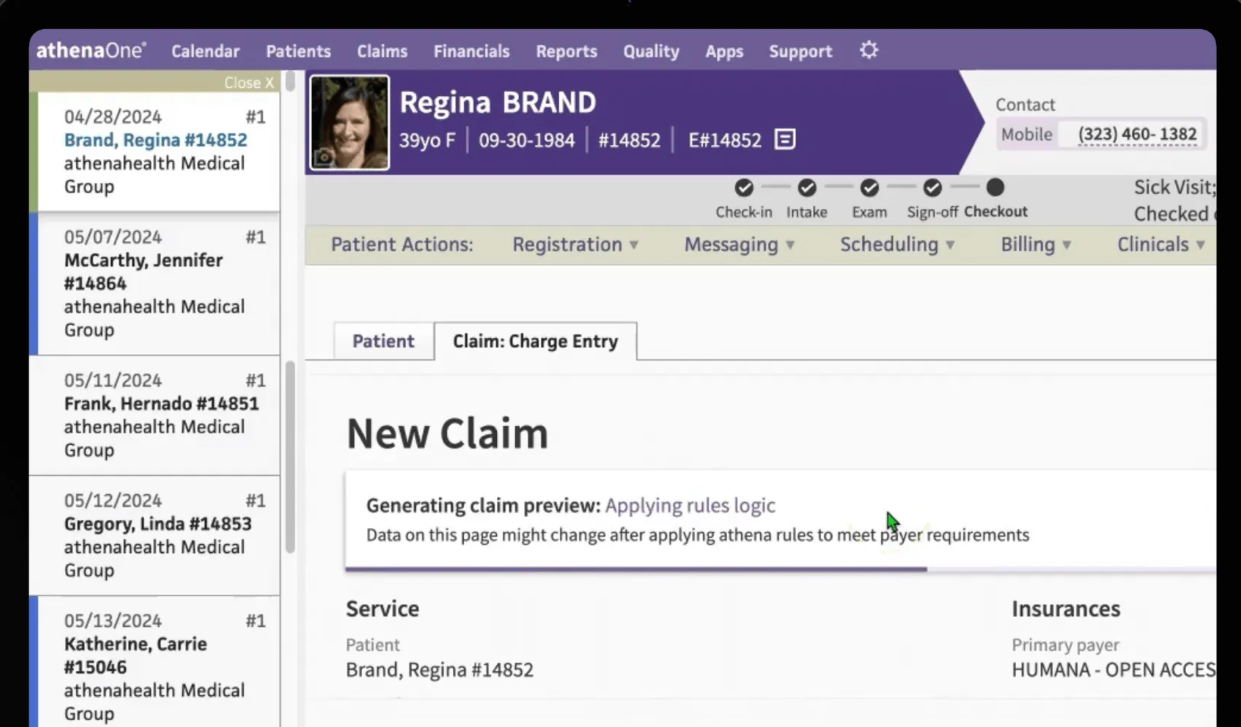This screenshot has width=1241, height=727.
Task: Expand the Billing dropdown
Action: [1036, 244]
